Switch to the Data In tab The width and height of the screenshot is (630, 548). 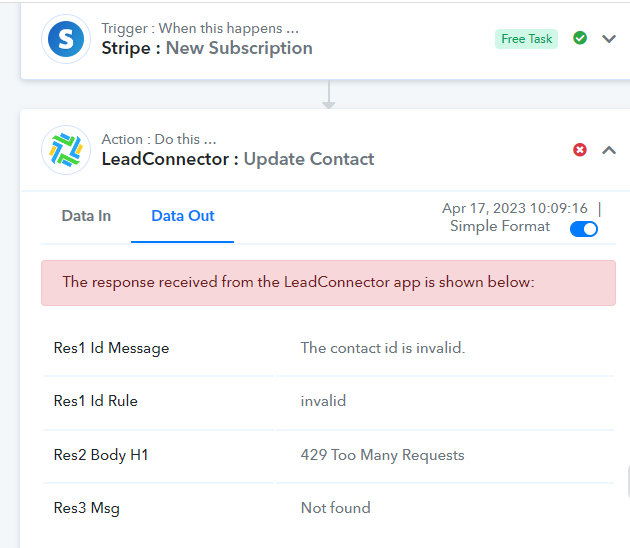(x=86, y=216)
